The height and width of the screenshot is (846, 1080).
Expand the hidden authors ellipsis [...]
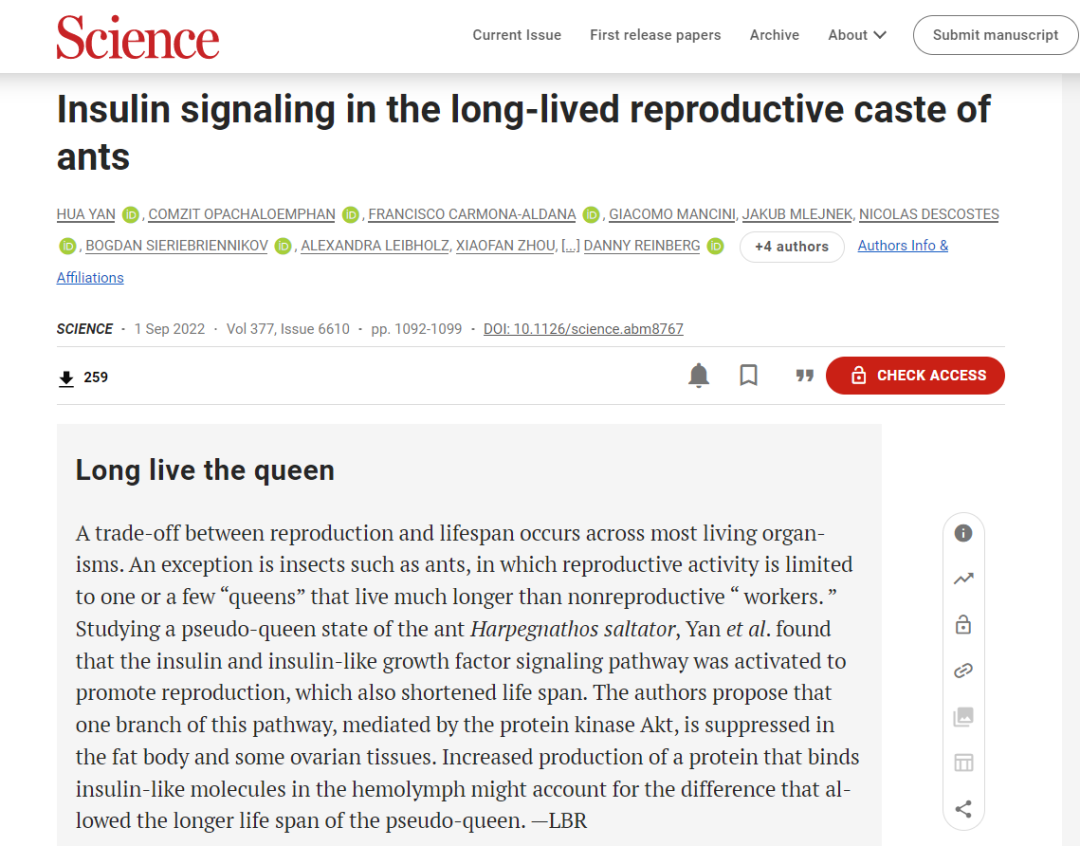[570, 246]
